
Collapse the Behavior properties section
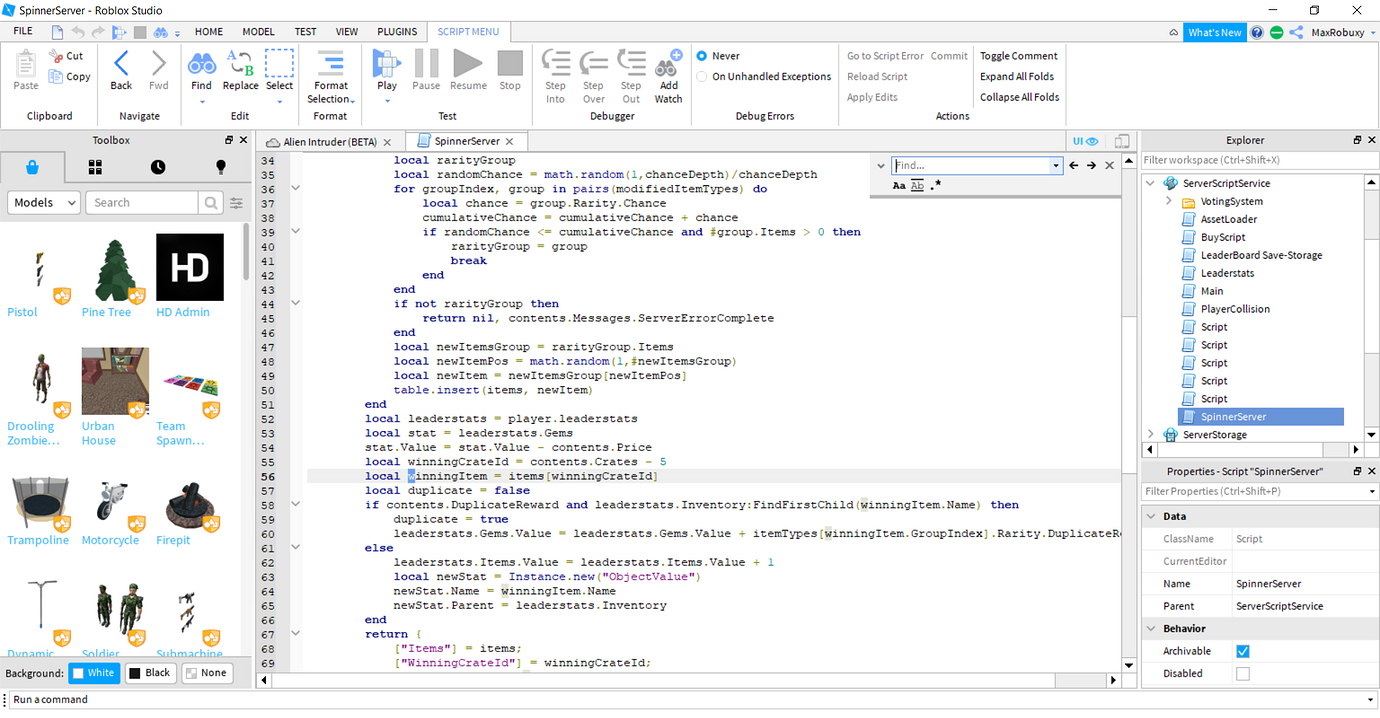[1151, 629]
